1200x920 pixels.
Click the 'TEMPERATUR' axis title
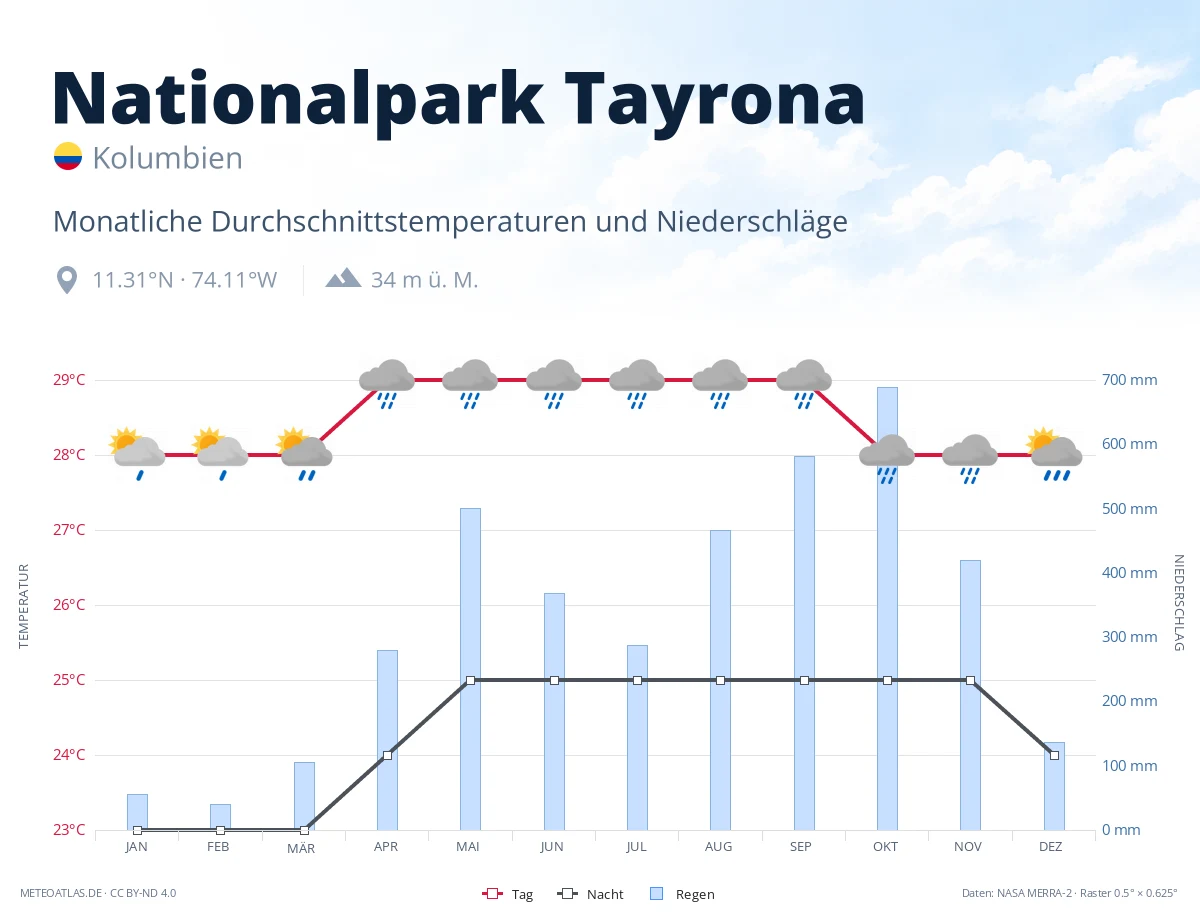24,606
